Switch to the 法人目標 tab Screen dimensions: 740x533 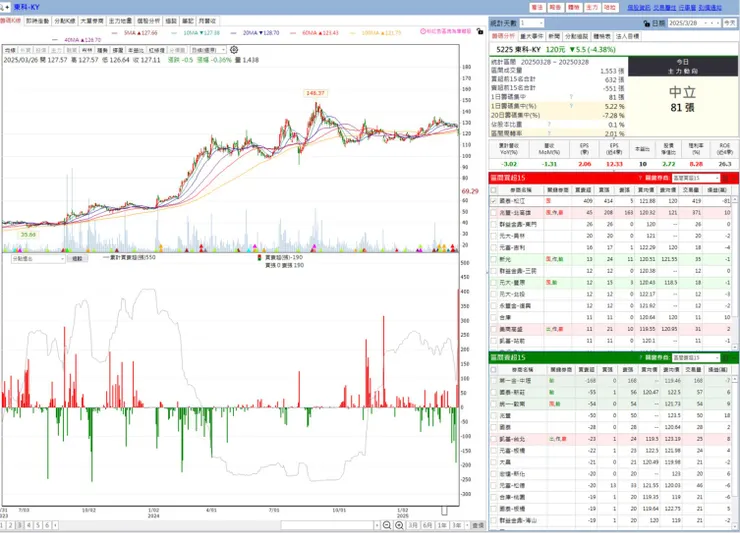(x=627, y=36)
